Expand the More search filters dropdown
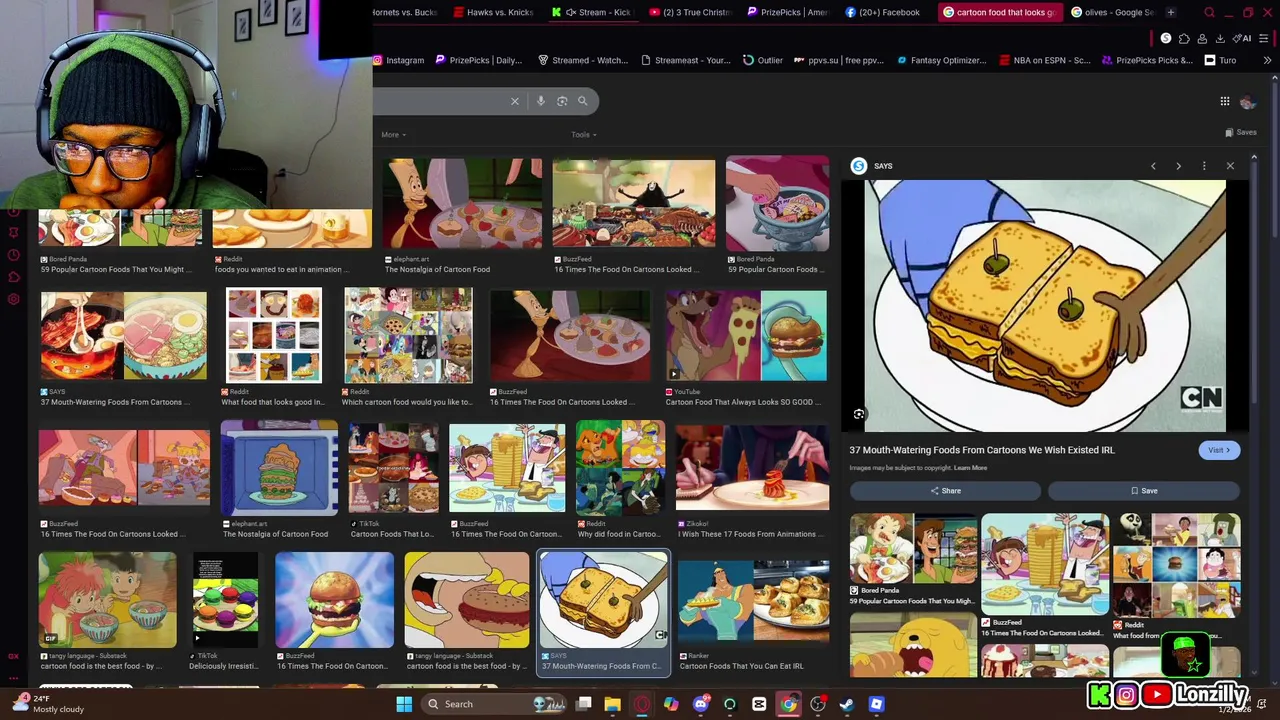The image size is (1280, 720). [x=393, y=134]
